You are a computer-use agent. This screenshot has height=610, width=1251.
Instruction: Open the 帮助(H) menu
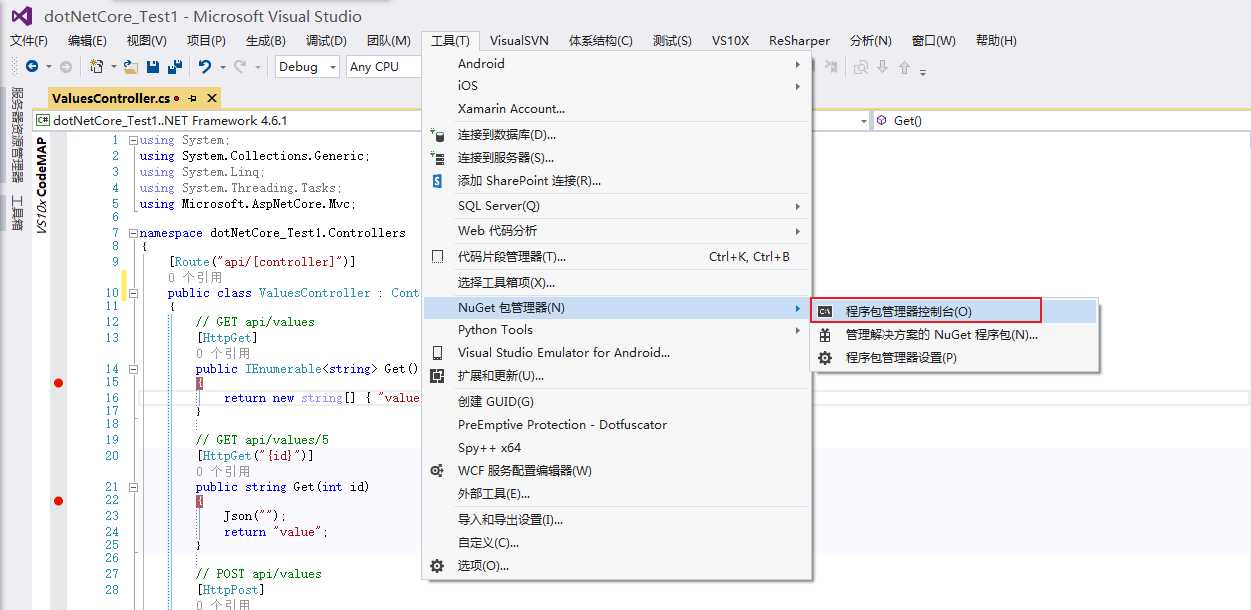coord(996,41)
